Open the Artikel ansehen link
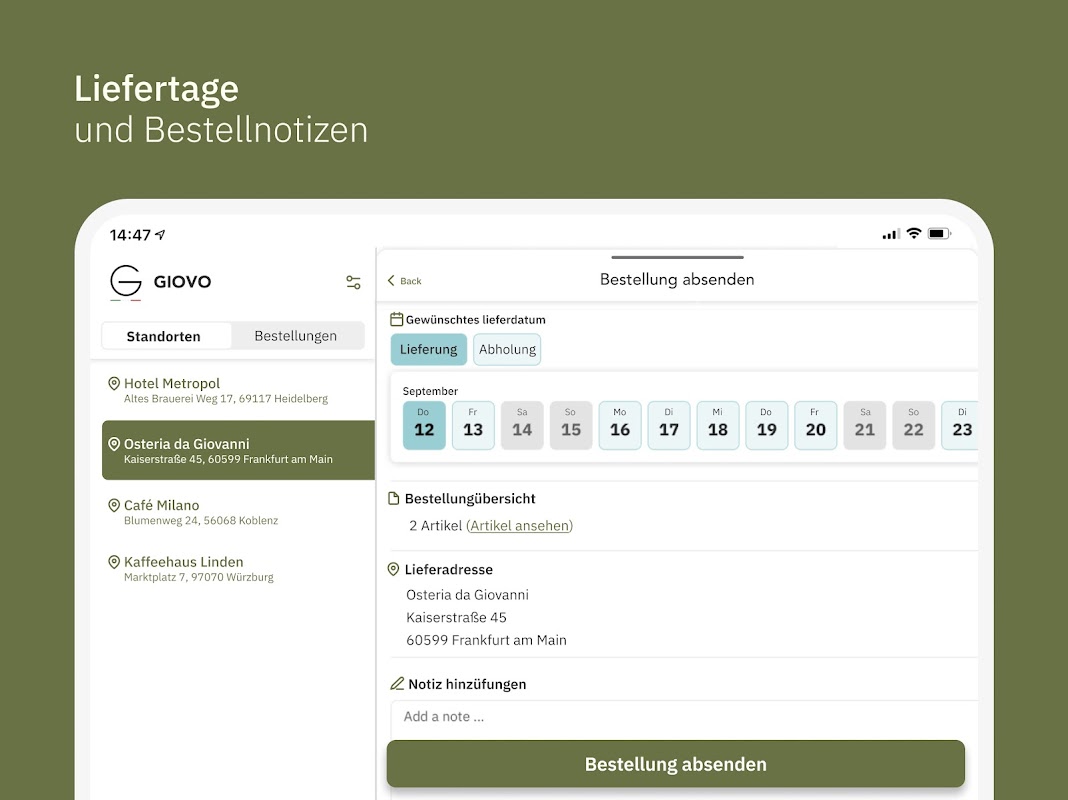Viewport: 1068px width, 800px height. coord(520,526)
